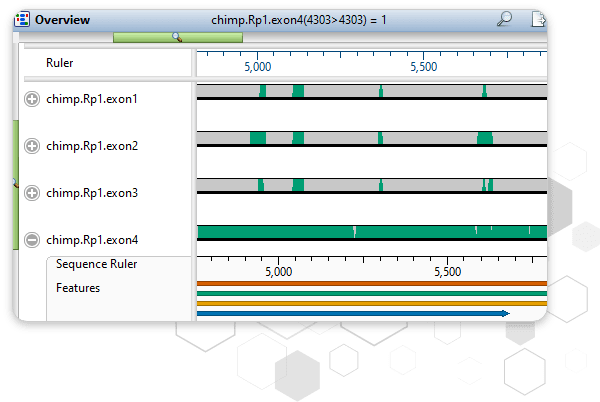Screen dimensions: 600x402
Task: Click the Ruler row label
Action: [59, 63]
